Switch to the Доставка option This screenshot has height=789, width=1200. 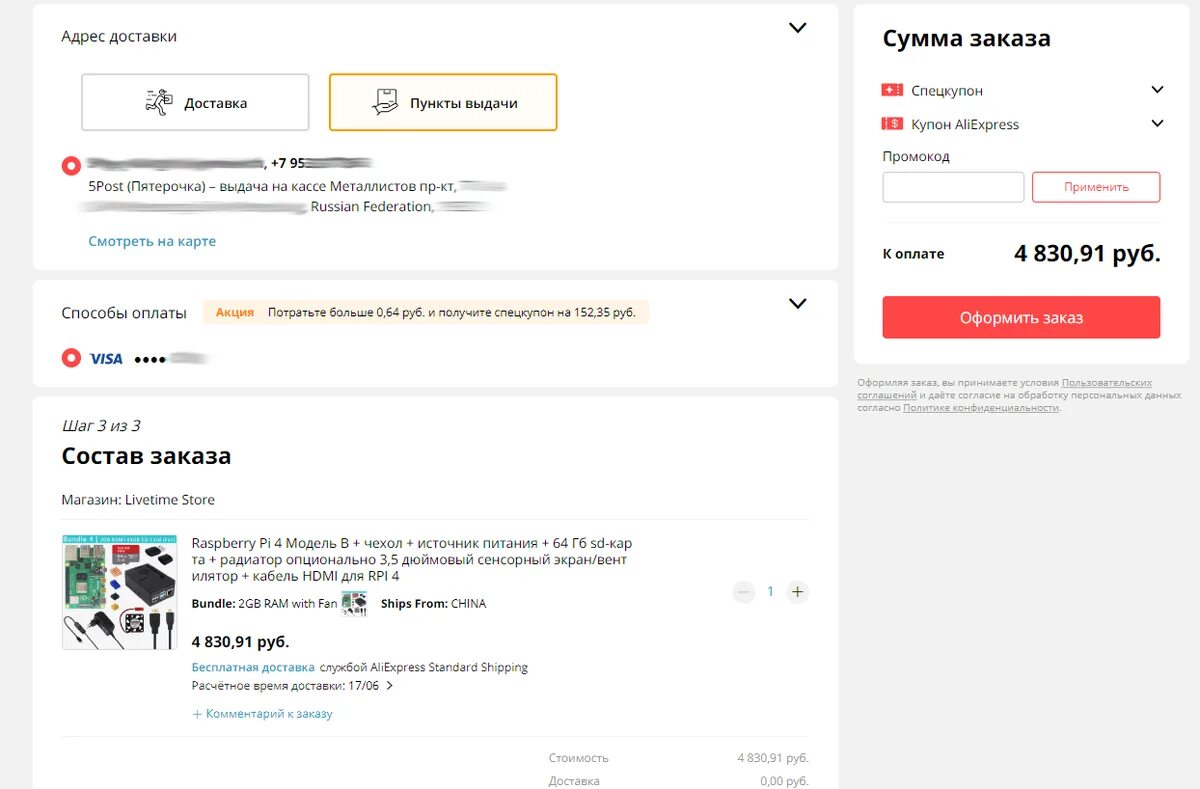tap(195, 102)
